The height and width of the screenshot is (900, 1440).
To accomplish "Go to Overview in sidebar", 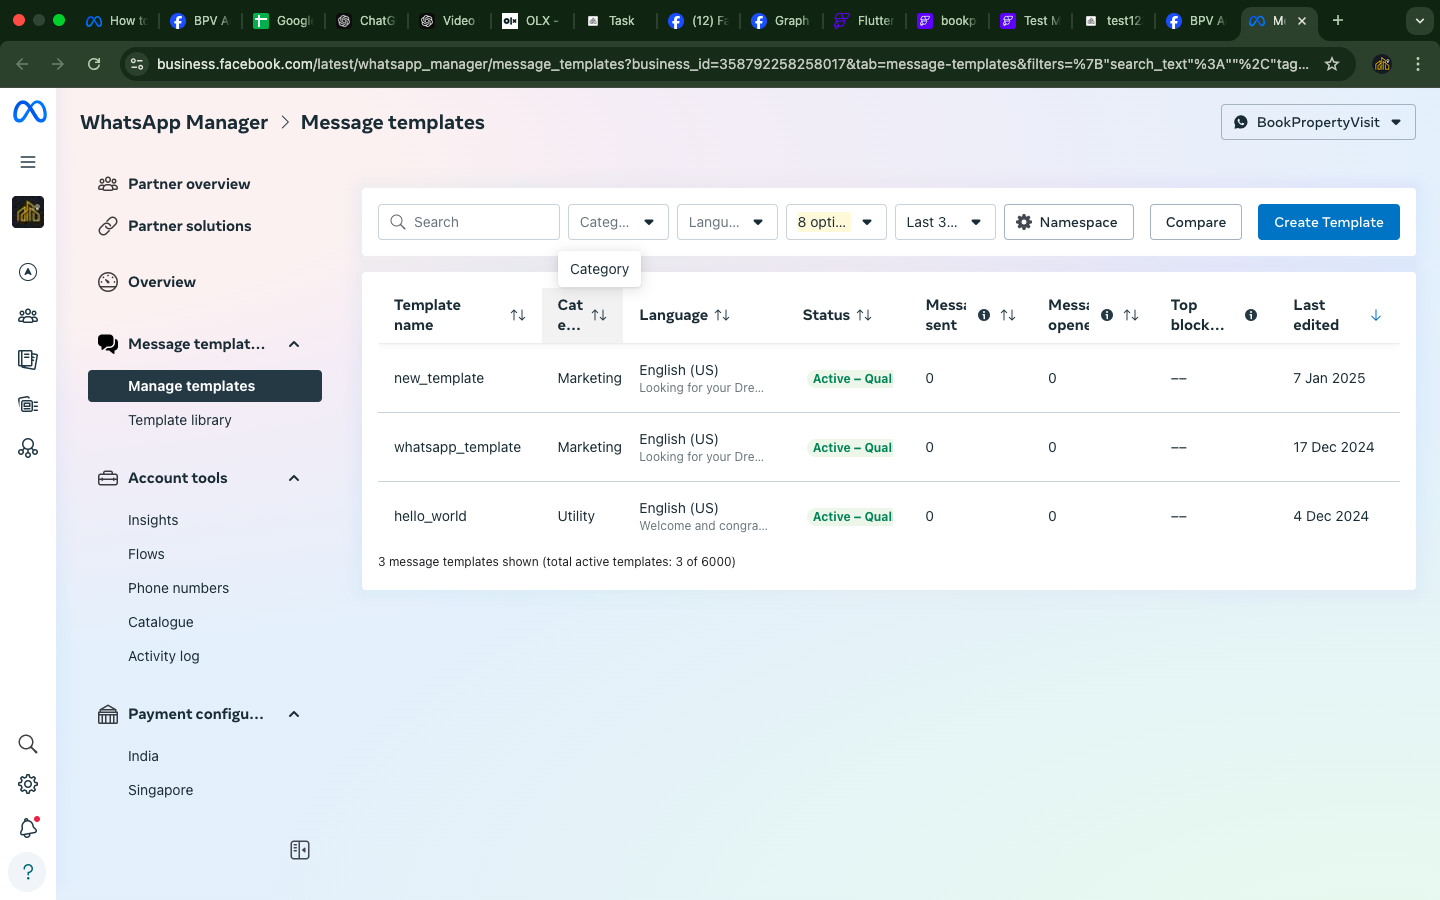I will coord(162,282).
